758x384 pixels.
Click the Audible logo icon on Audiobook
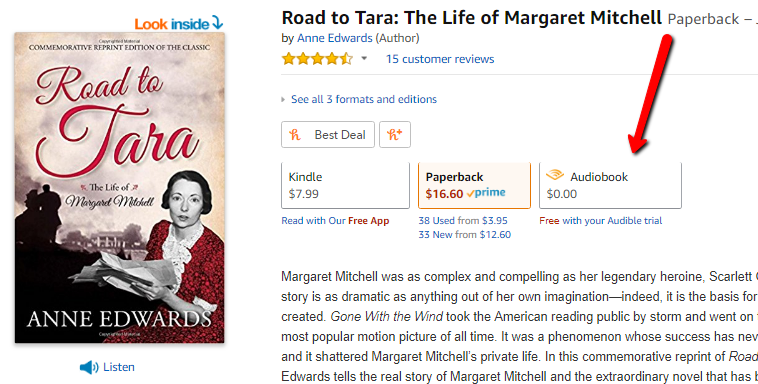click(555, 175)
